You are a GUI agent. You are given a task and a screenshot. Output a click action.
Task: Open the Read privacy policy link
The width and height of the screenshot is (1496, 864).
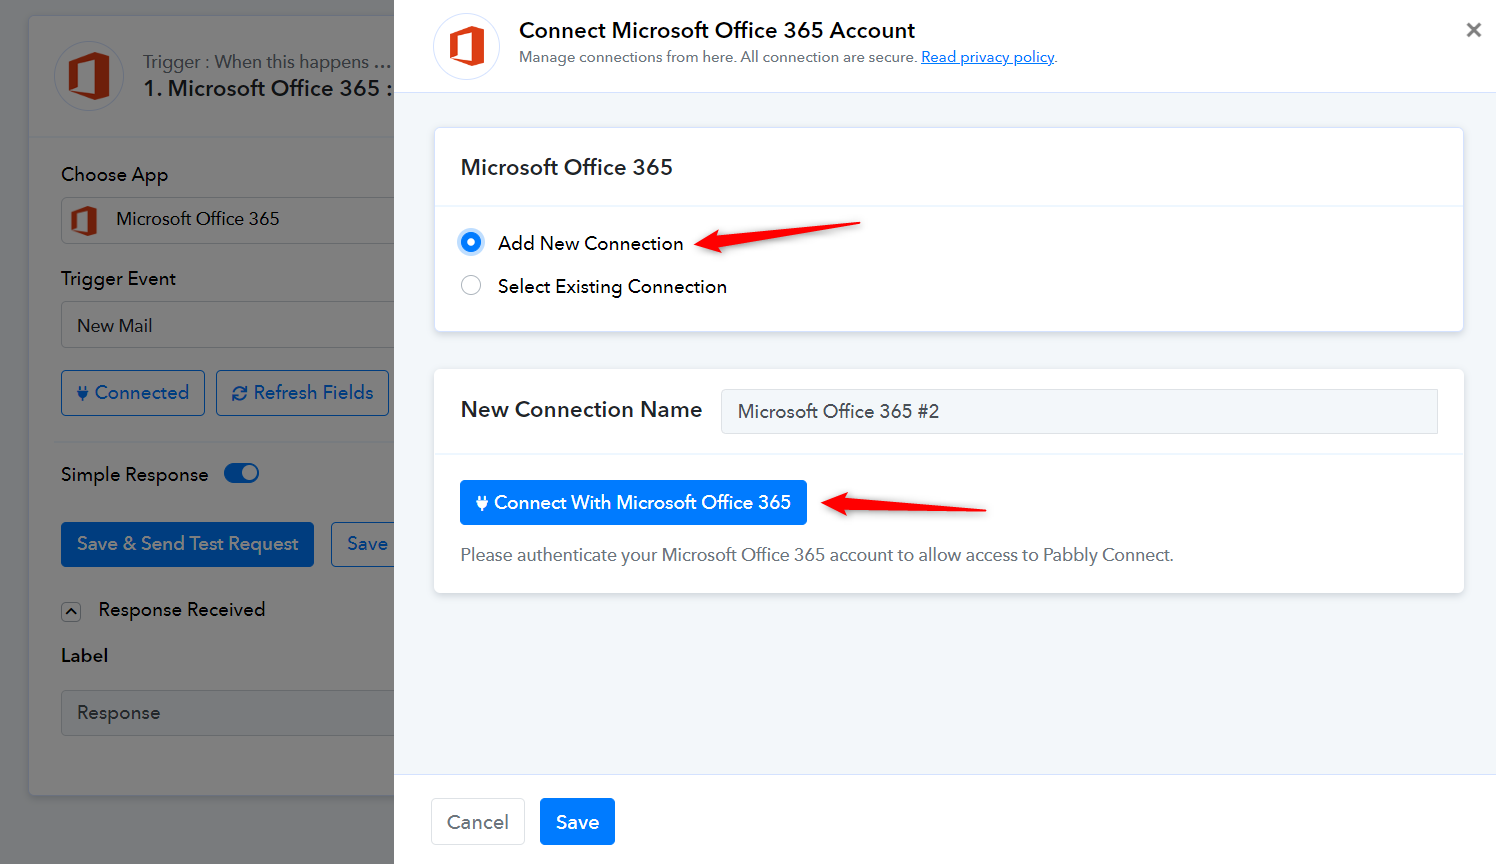tap(987, 57)
